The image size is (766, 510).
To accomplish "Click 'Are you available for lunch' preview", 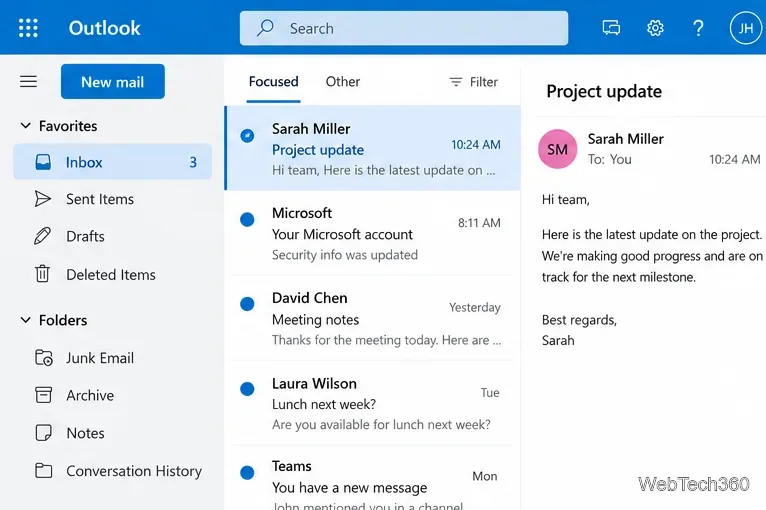I will click(x=381, y=424).
